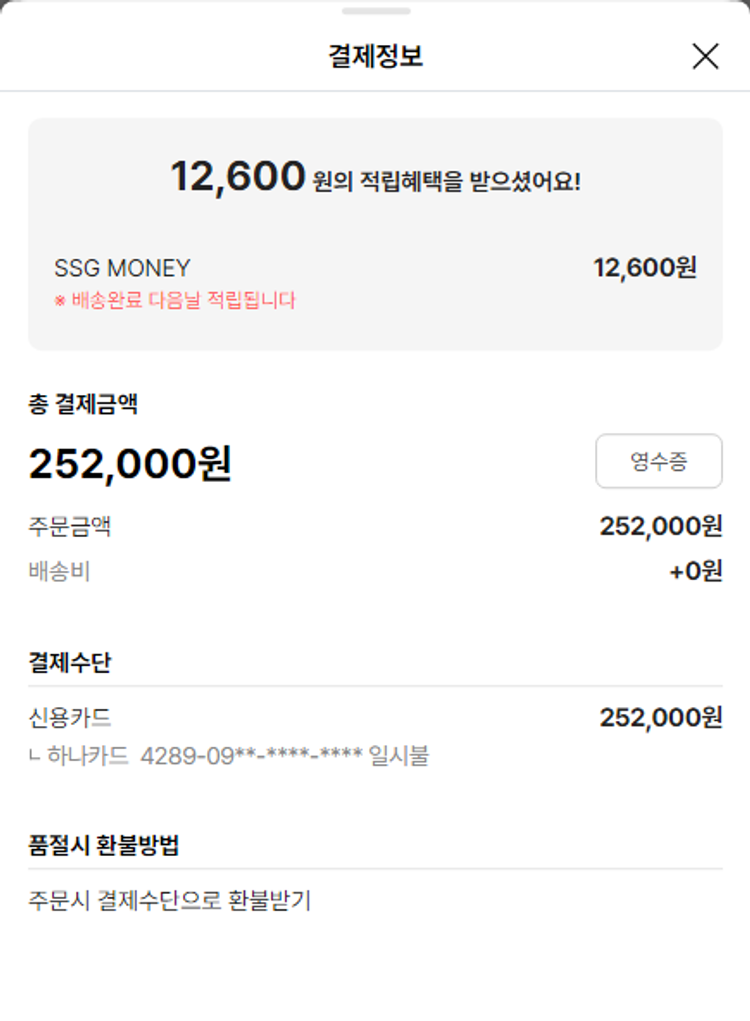This screenshot has height=1021, width=750.
Task: Click the large 12,600 reward headline
Action: (x=238, y=177)
